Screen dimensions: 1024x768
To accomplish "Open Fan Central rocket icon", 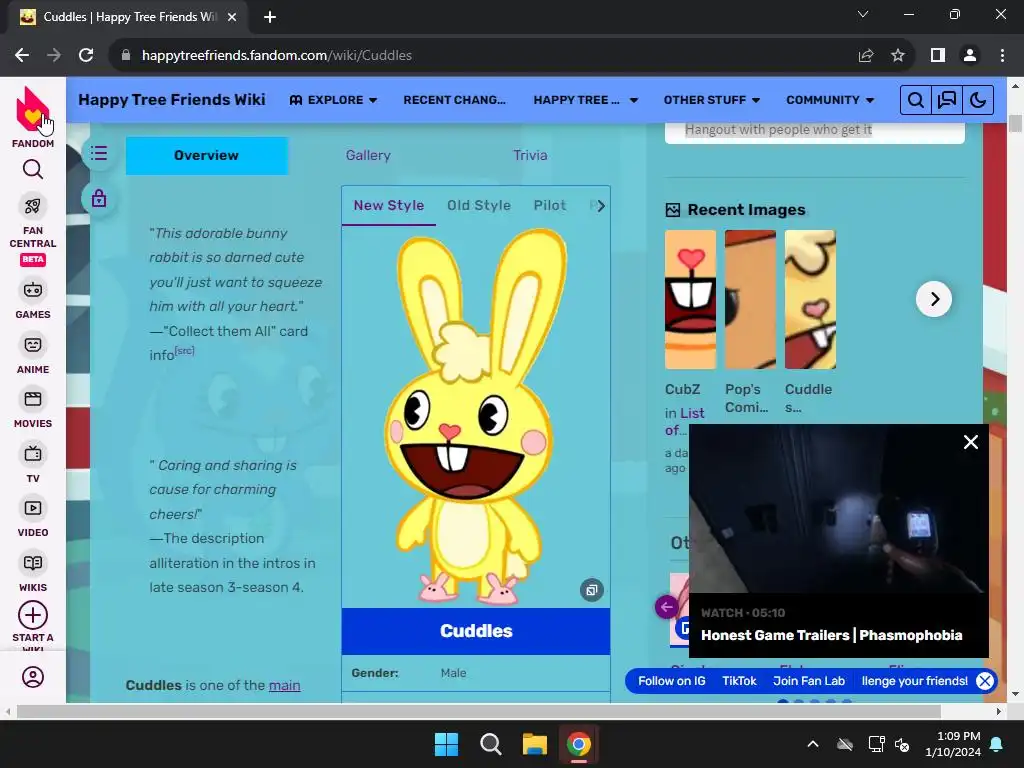I will (x=33, y=206).
